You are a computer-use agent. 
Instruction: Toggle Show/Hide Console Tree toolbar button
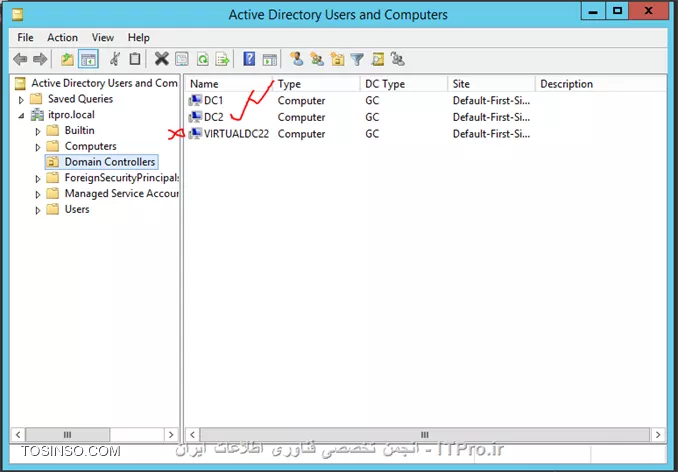pyautogui.click(x=89, y=59)
